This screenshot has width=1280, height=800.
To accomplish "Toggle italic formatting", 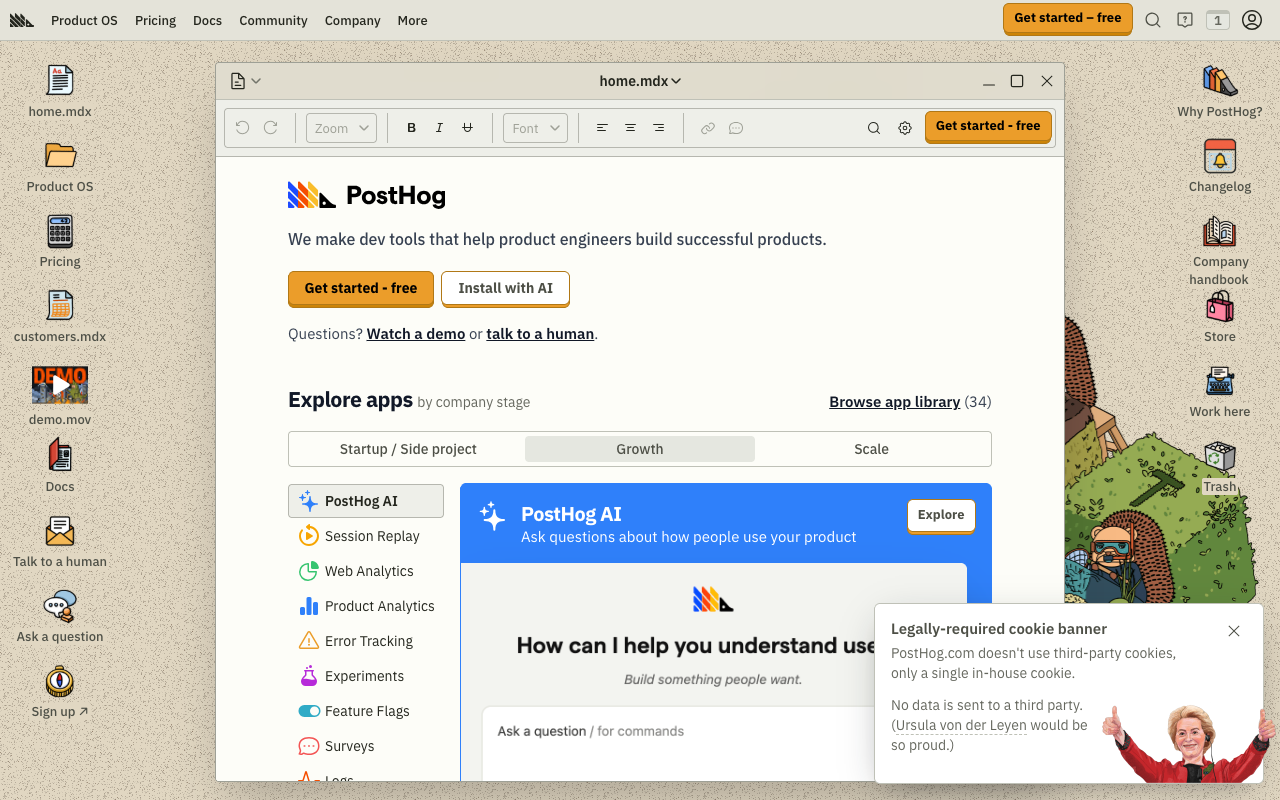I will tap(439, 127).
